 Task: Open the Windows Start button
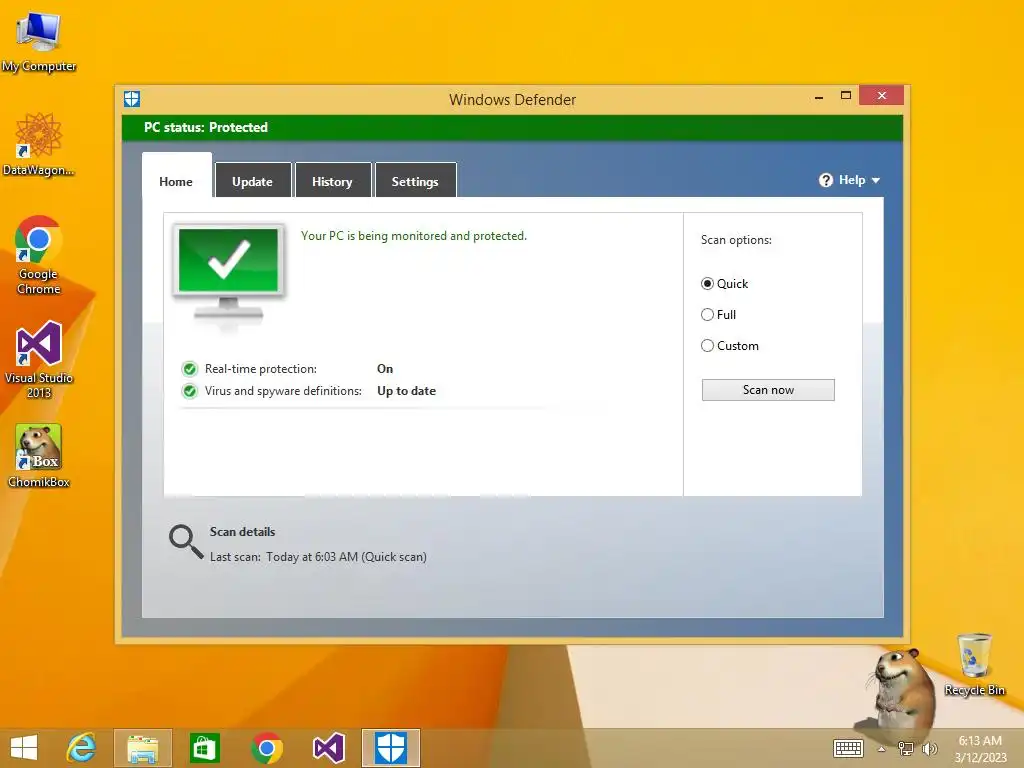click(24, 748)
